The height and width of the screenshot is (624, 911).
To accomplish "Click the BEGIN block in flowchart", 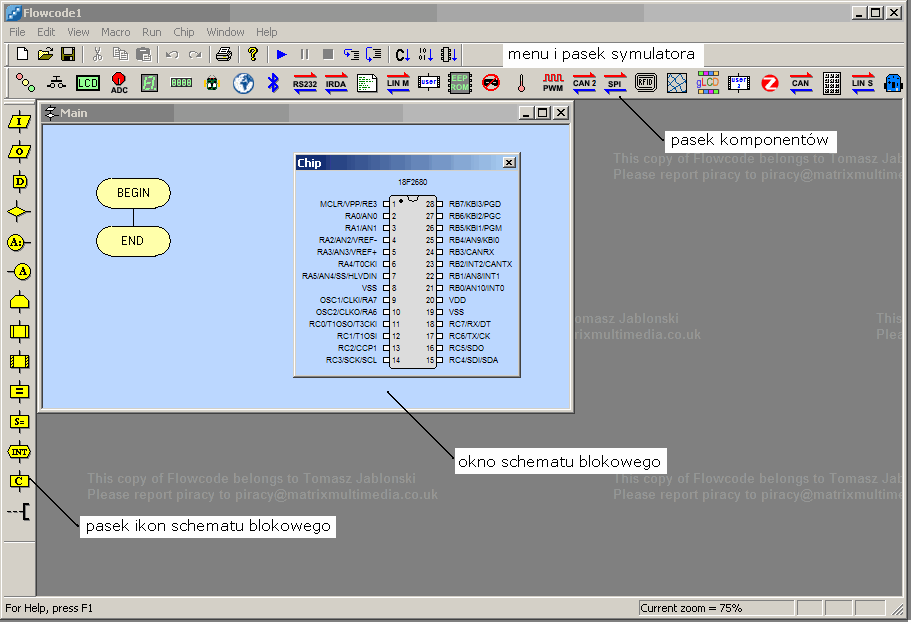I will (x=133, y=193).
